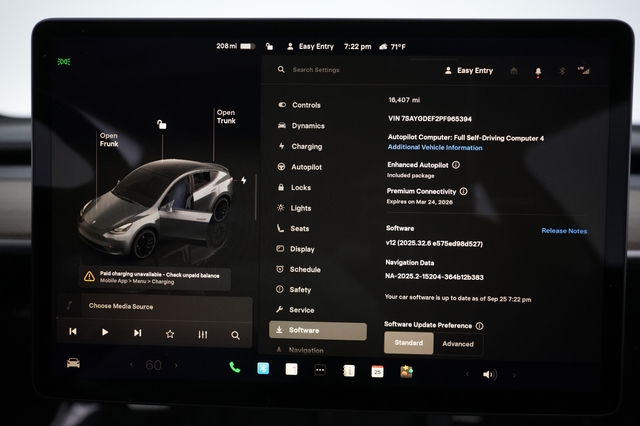Tap the HomeLink garage icon

[514, 71]
